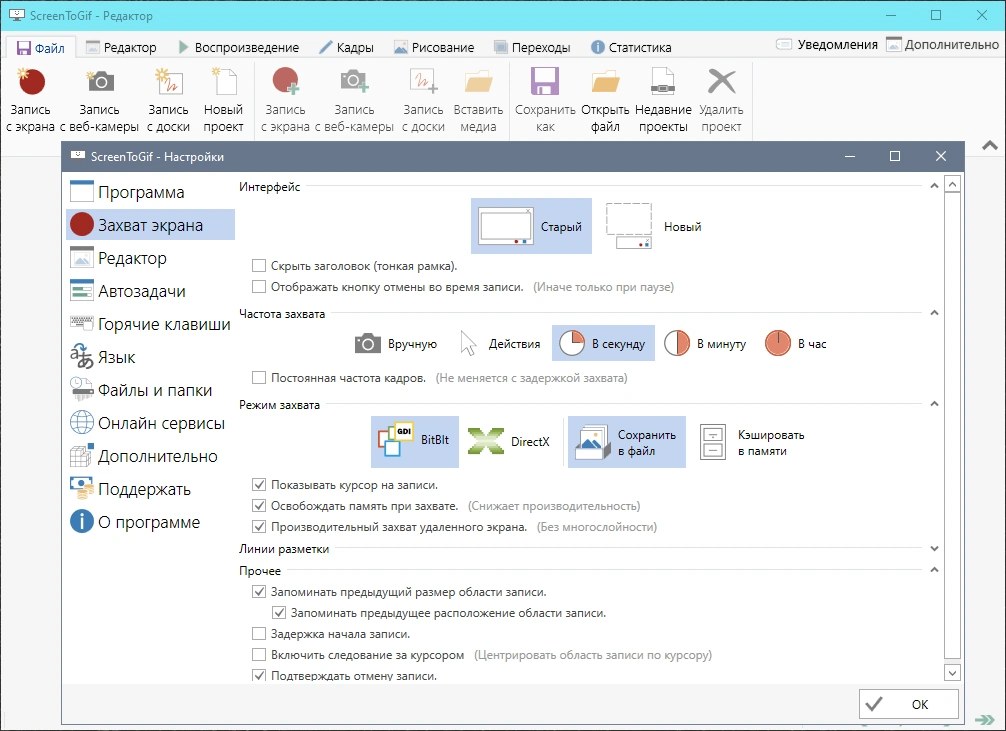Enable Задержка начала записи checkbox
This screenshot has height=731, width=1006.
click(x=259, y=634)
